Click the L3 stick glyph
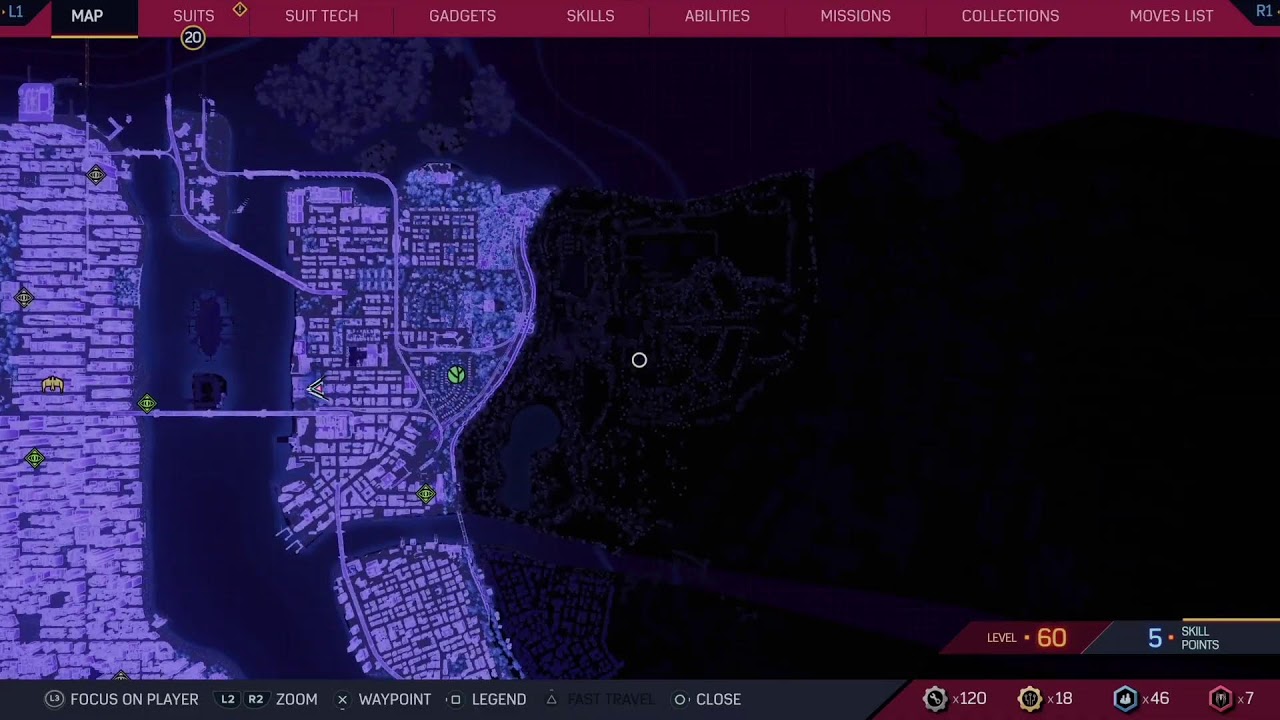1280x720 pixels. coord(55,699)
